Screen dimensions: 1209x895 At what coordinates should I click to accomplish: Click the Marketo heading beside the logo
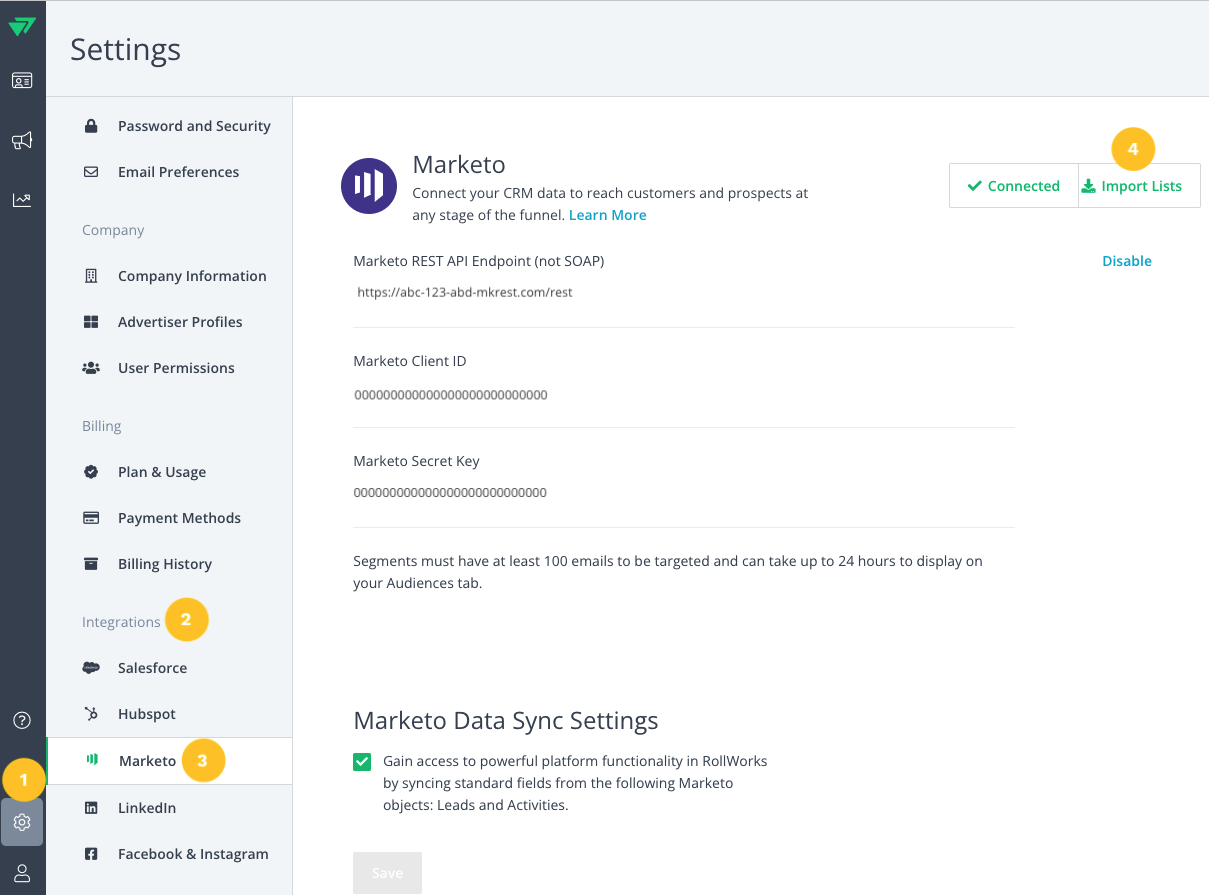(459, 164)
